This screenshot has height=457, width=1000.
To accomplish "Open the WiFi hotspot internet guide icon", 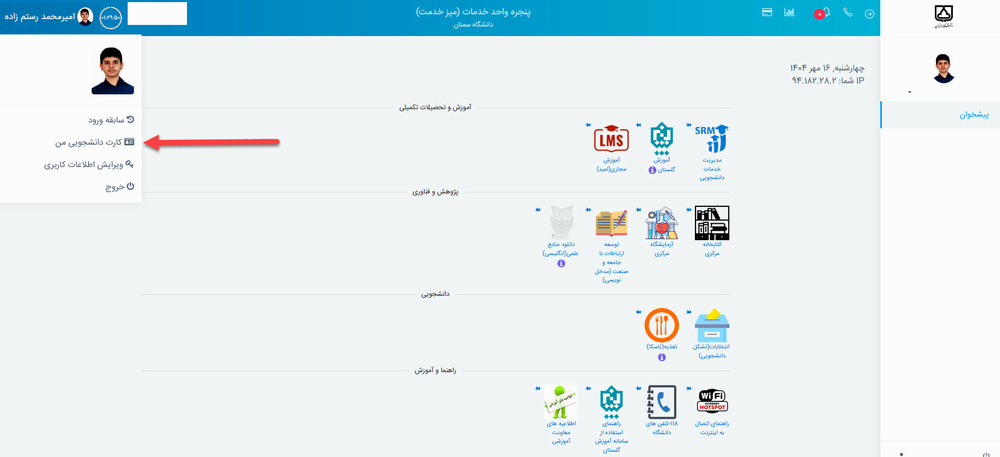I will [x=712, y=403].
